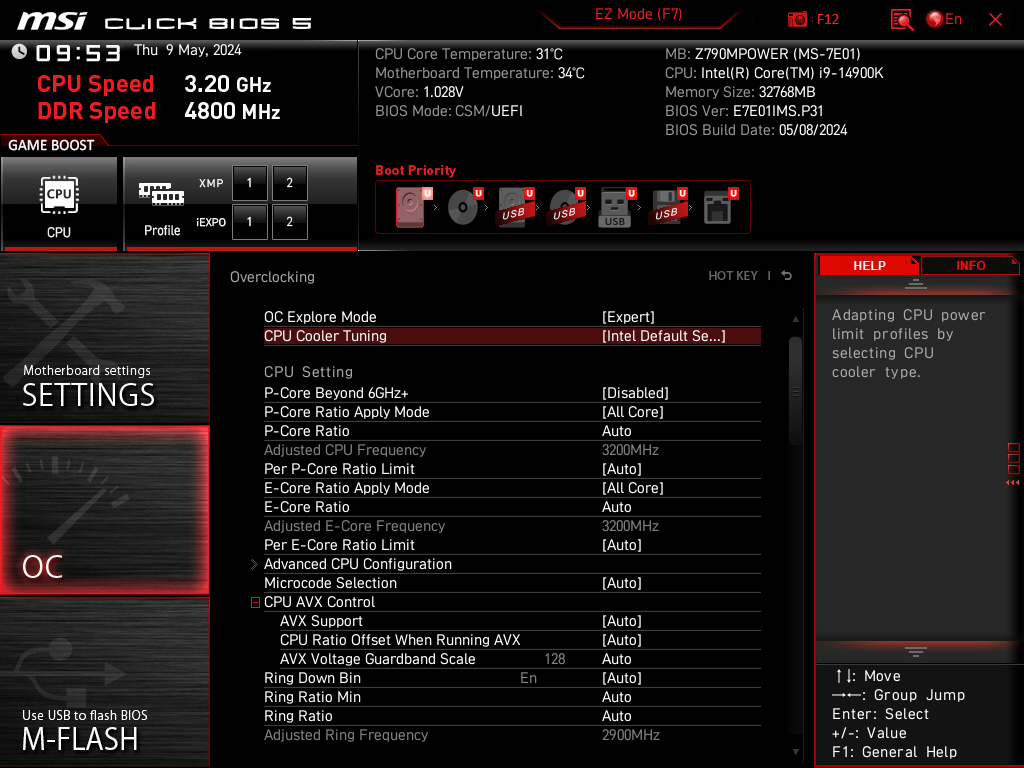Click the screenshot camera icon (F12)

pyautogui.click(x=797, y=19)
